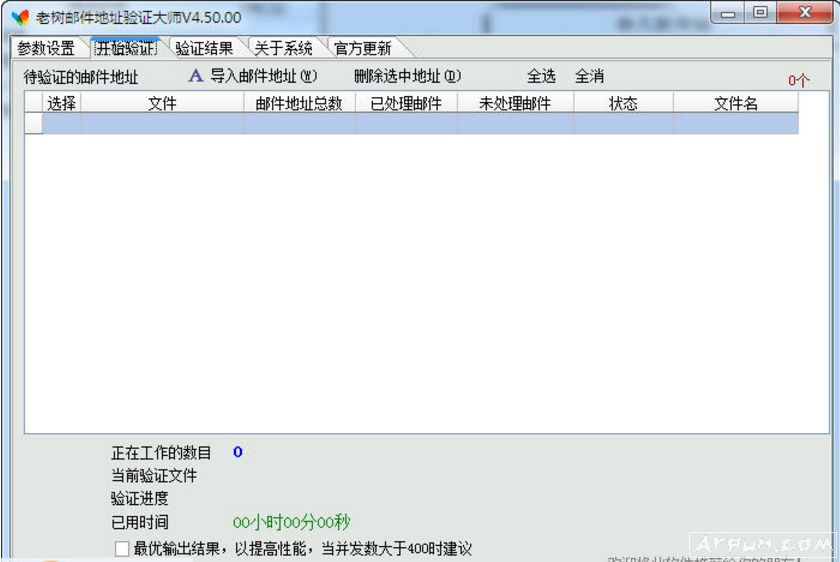Screen dimensions: 840x562
Task: Open the 参数设置 tab
Action: [46, 48]
